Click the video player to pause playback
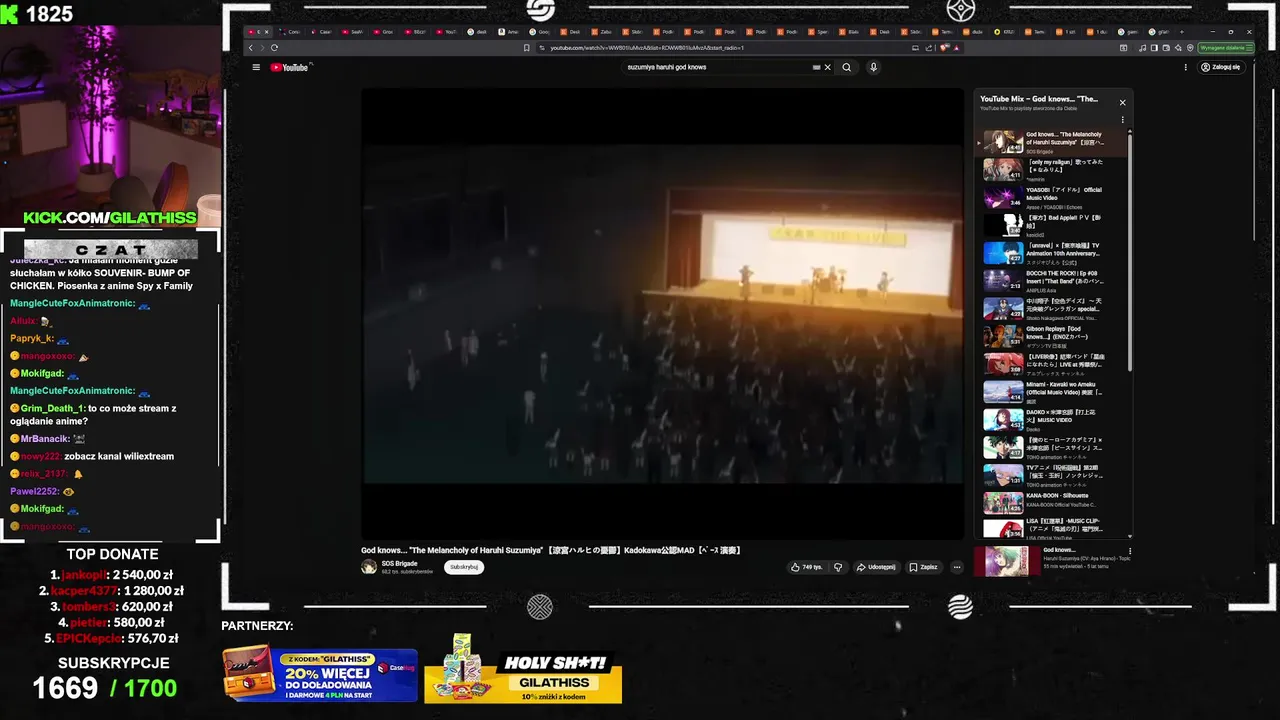Screen dimensions: 1280x720 (663, 314)
